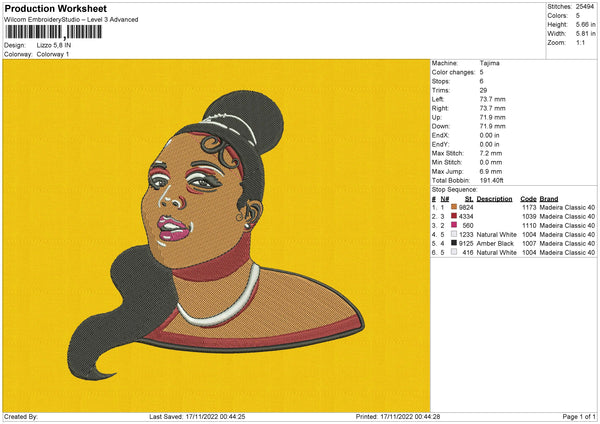Image resolution: width=600 pixels, height=424 pixels.
Task: Click the Right value 73.7 mm
Action: pos(492,108)
